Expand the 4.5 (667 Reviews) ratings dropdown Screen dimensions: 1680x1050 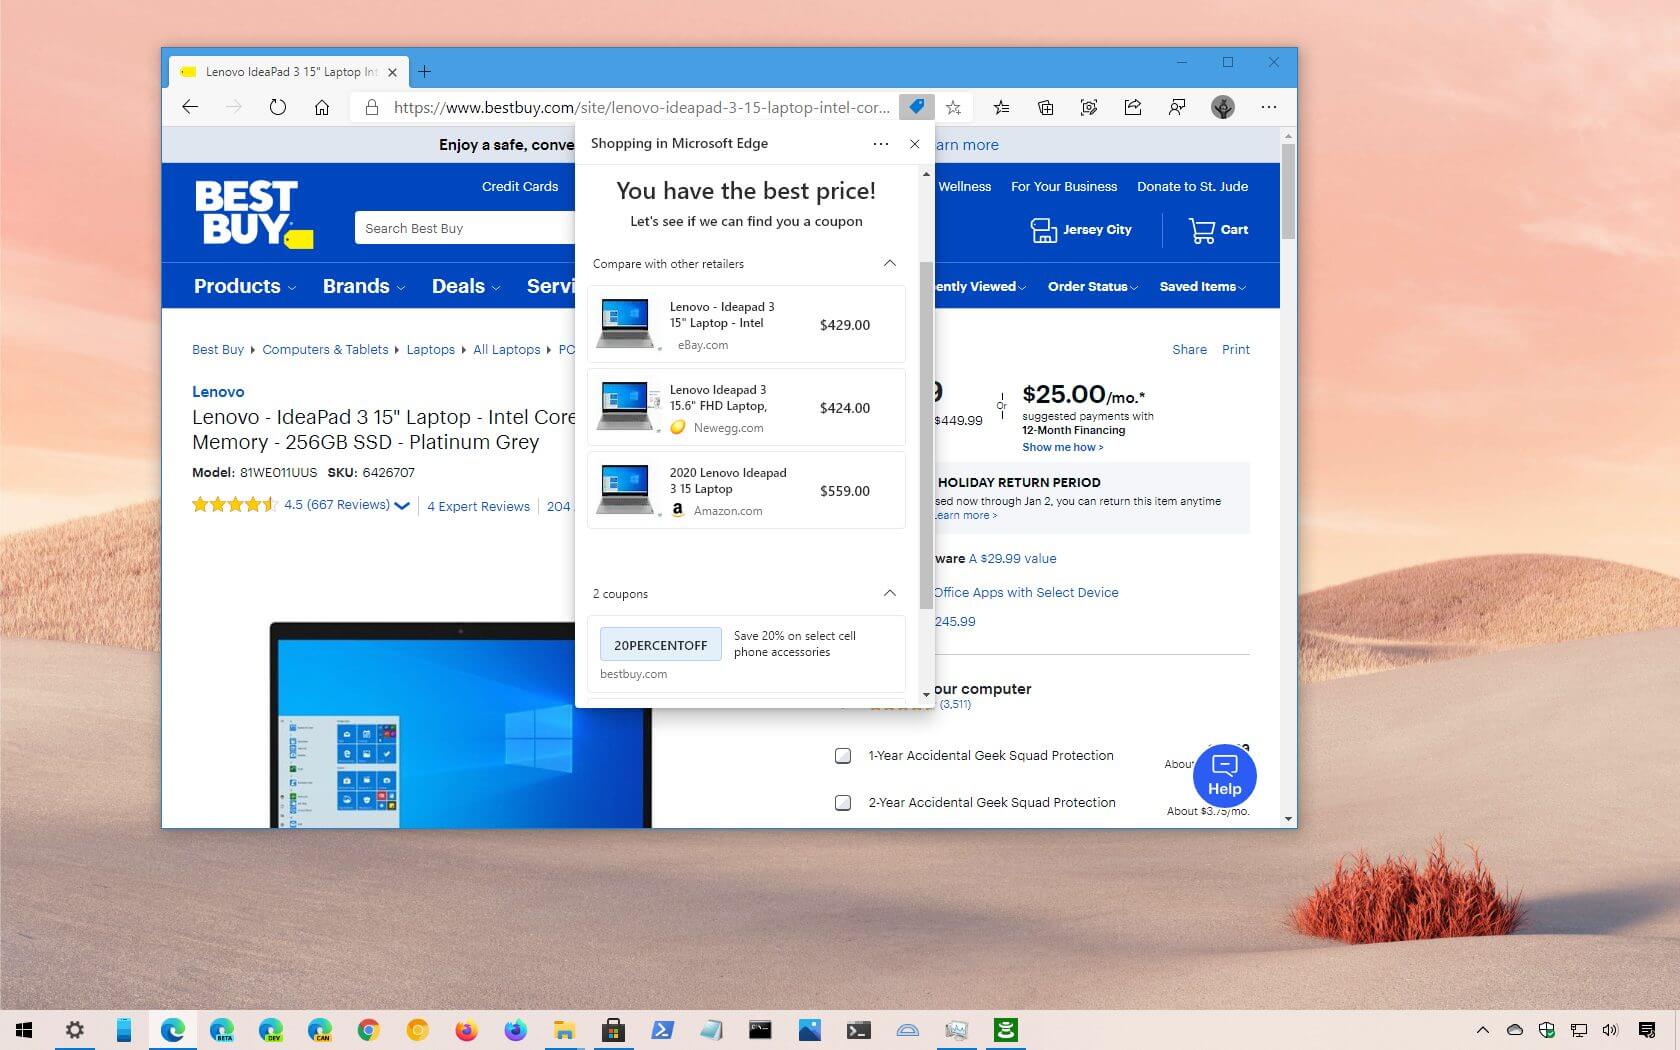[402, 506]
